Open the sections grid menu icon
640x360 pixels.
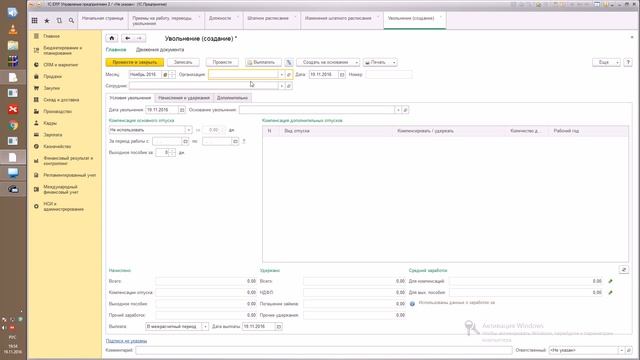coord(35,20)
